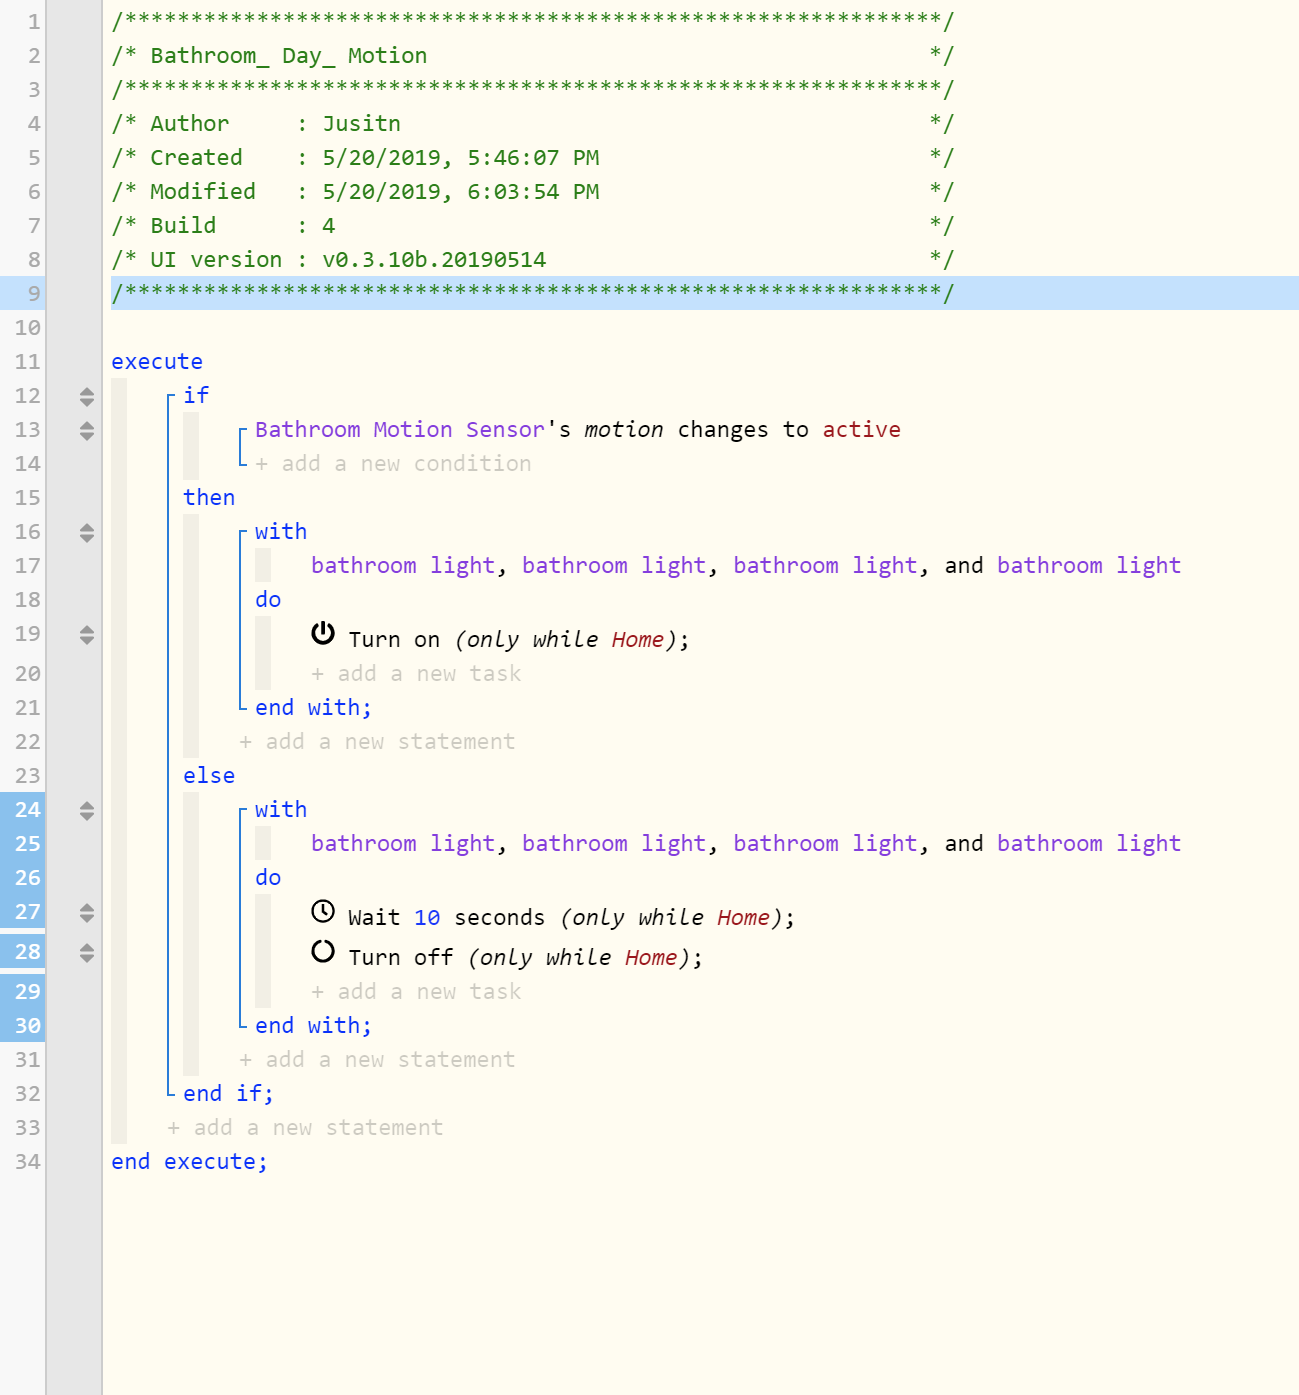The width and height of the screenshot is (1299, 1395).
Task: Click the '10' seconds value
Action: (x=427, y=917)
